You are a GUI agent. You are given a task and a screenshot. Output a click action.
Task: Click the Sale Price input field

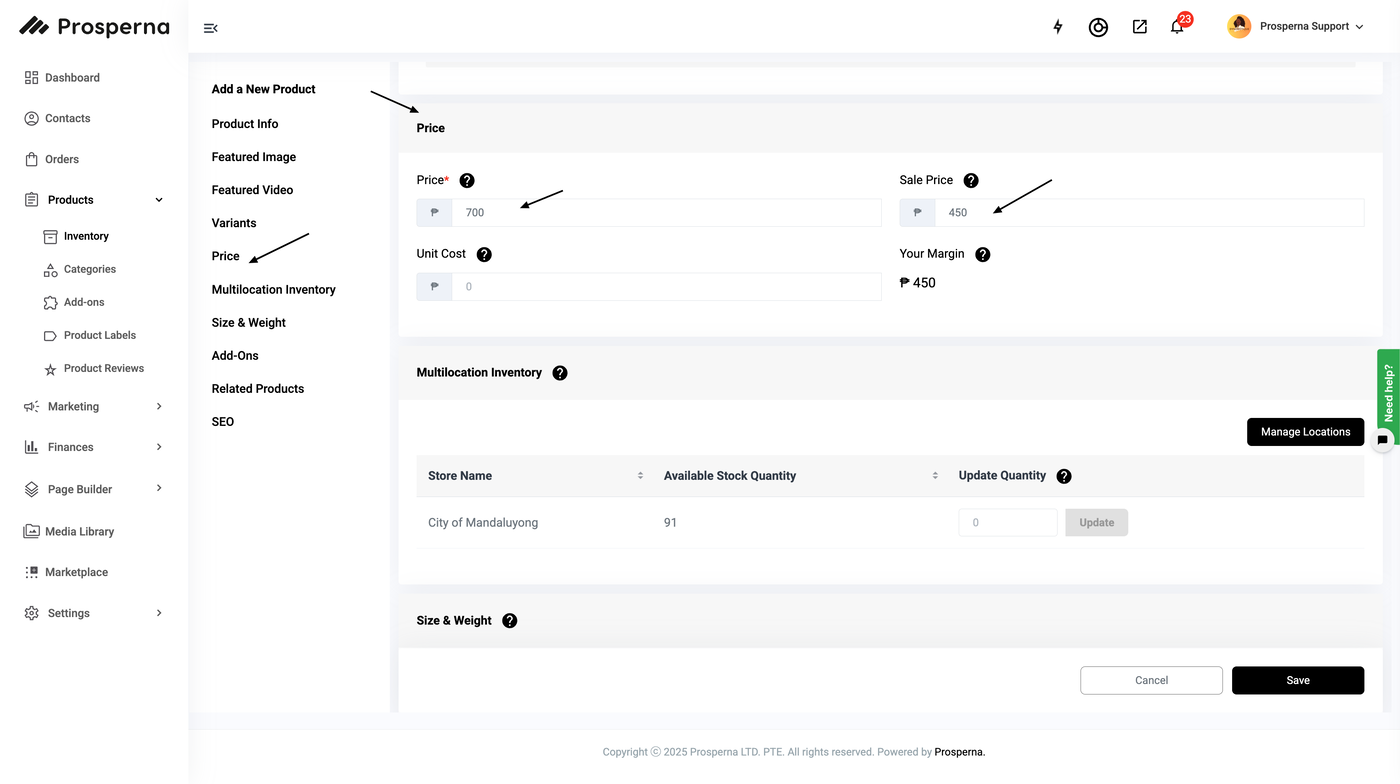(1148, 213)
